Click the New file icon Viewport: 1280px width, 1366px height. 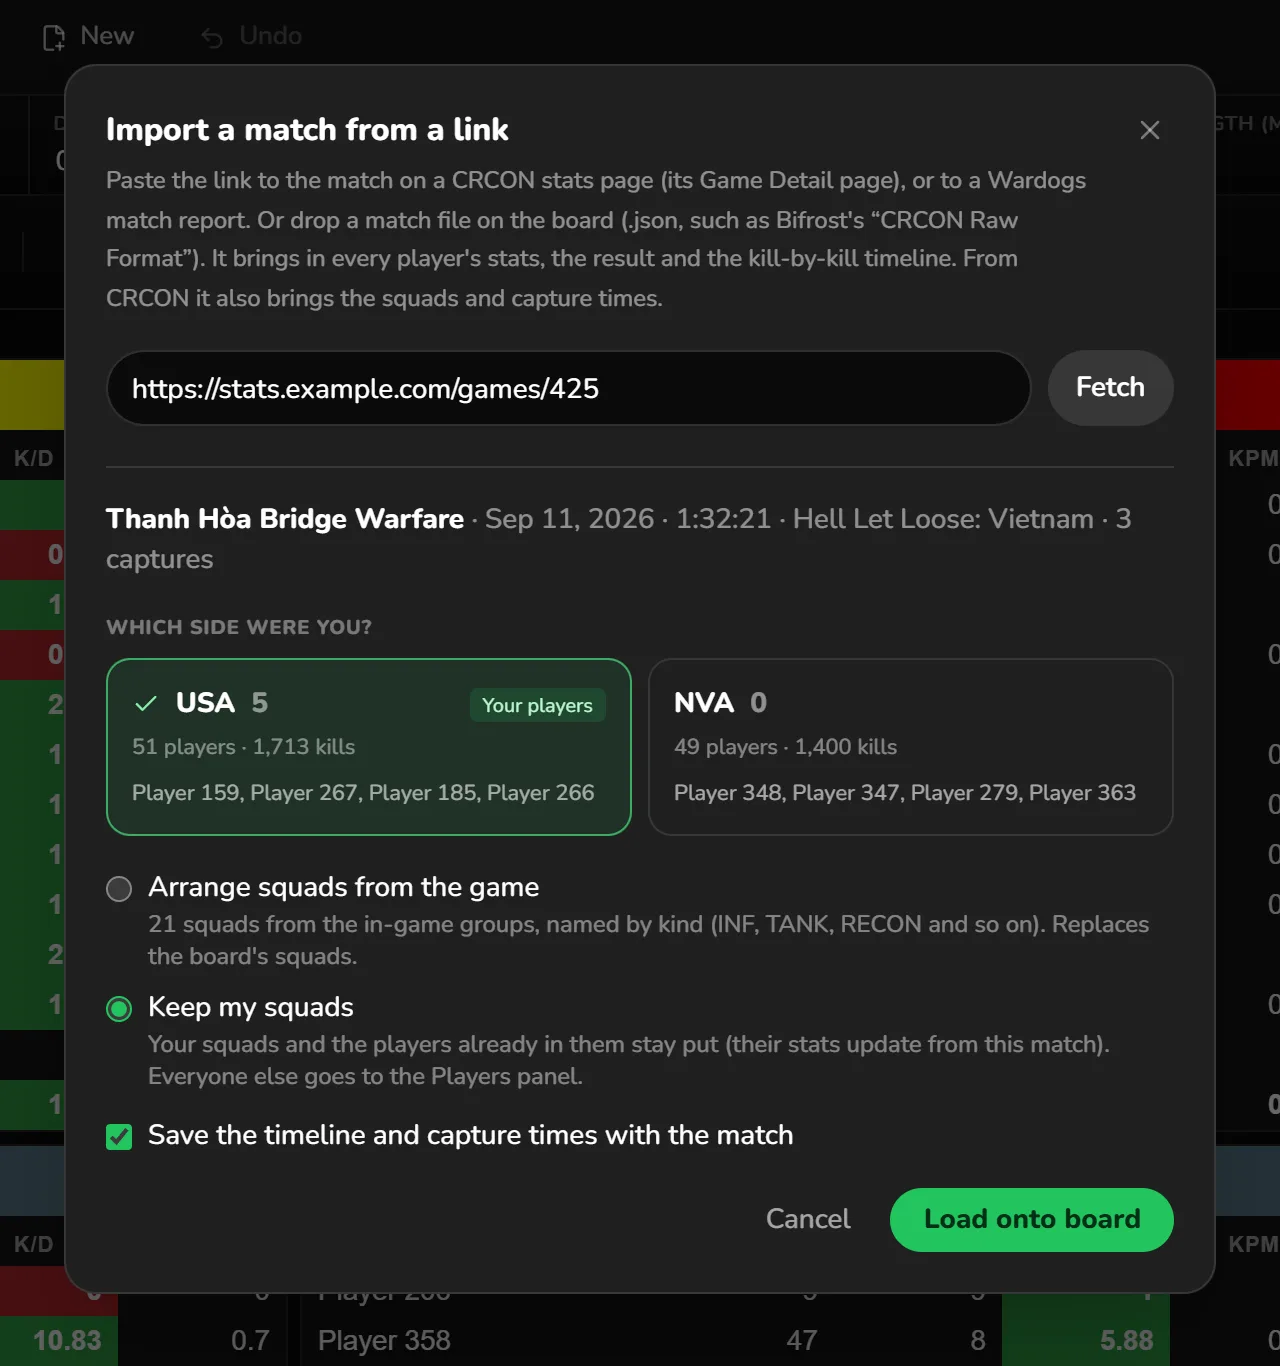click(53, 37)
